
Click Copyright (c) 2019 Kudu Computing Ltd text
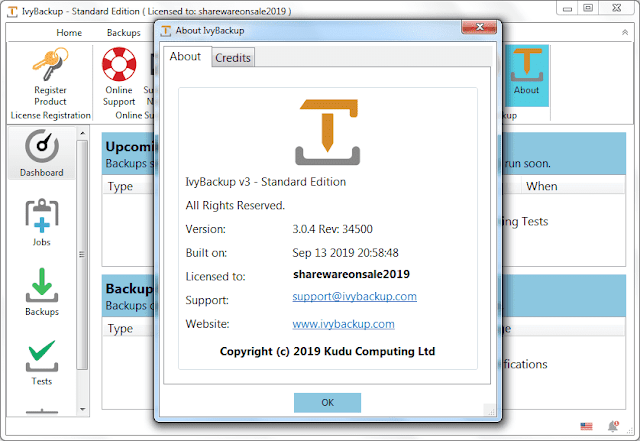click(x=327, y=352)
